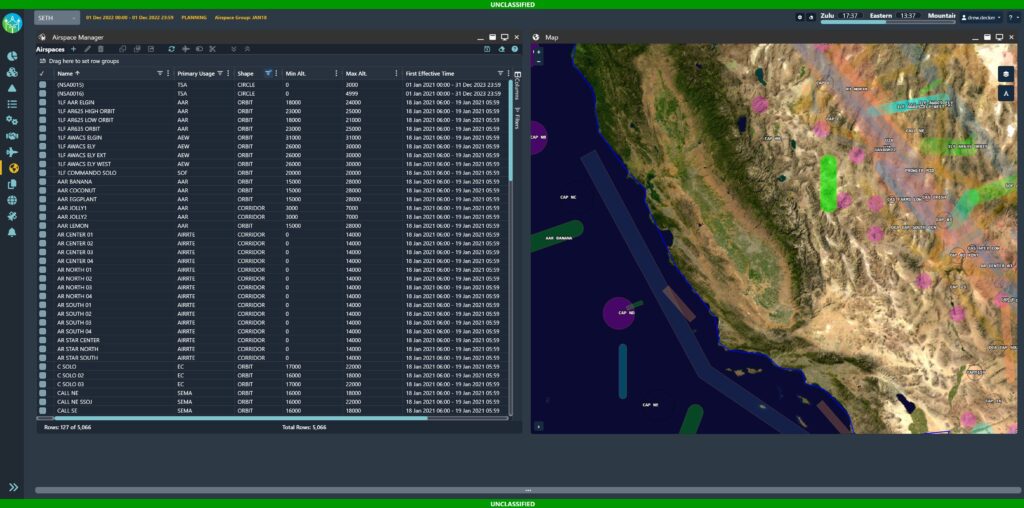Viewport: 1024px width, 508px height.
Task: Check the box for AR CENTER 01 row
Action: coord(42,234)
